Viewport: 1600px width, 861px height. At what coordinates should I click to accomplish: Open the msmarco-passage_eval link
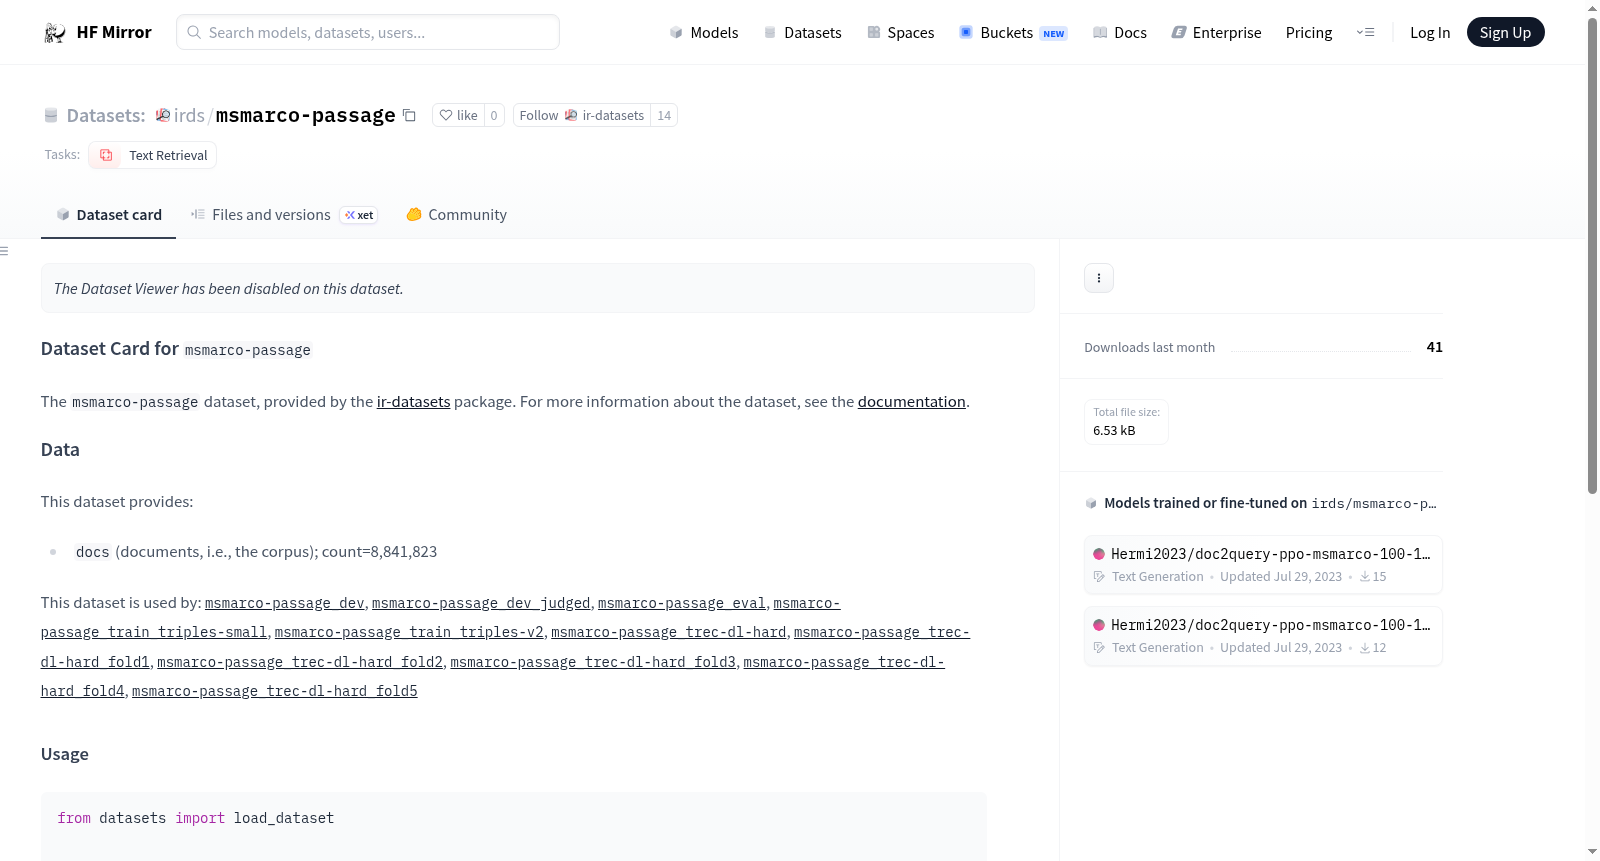682,603
